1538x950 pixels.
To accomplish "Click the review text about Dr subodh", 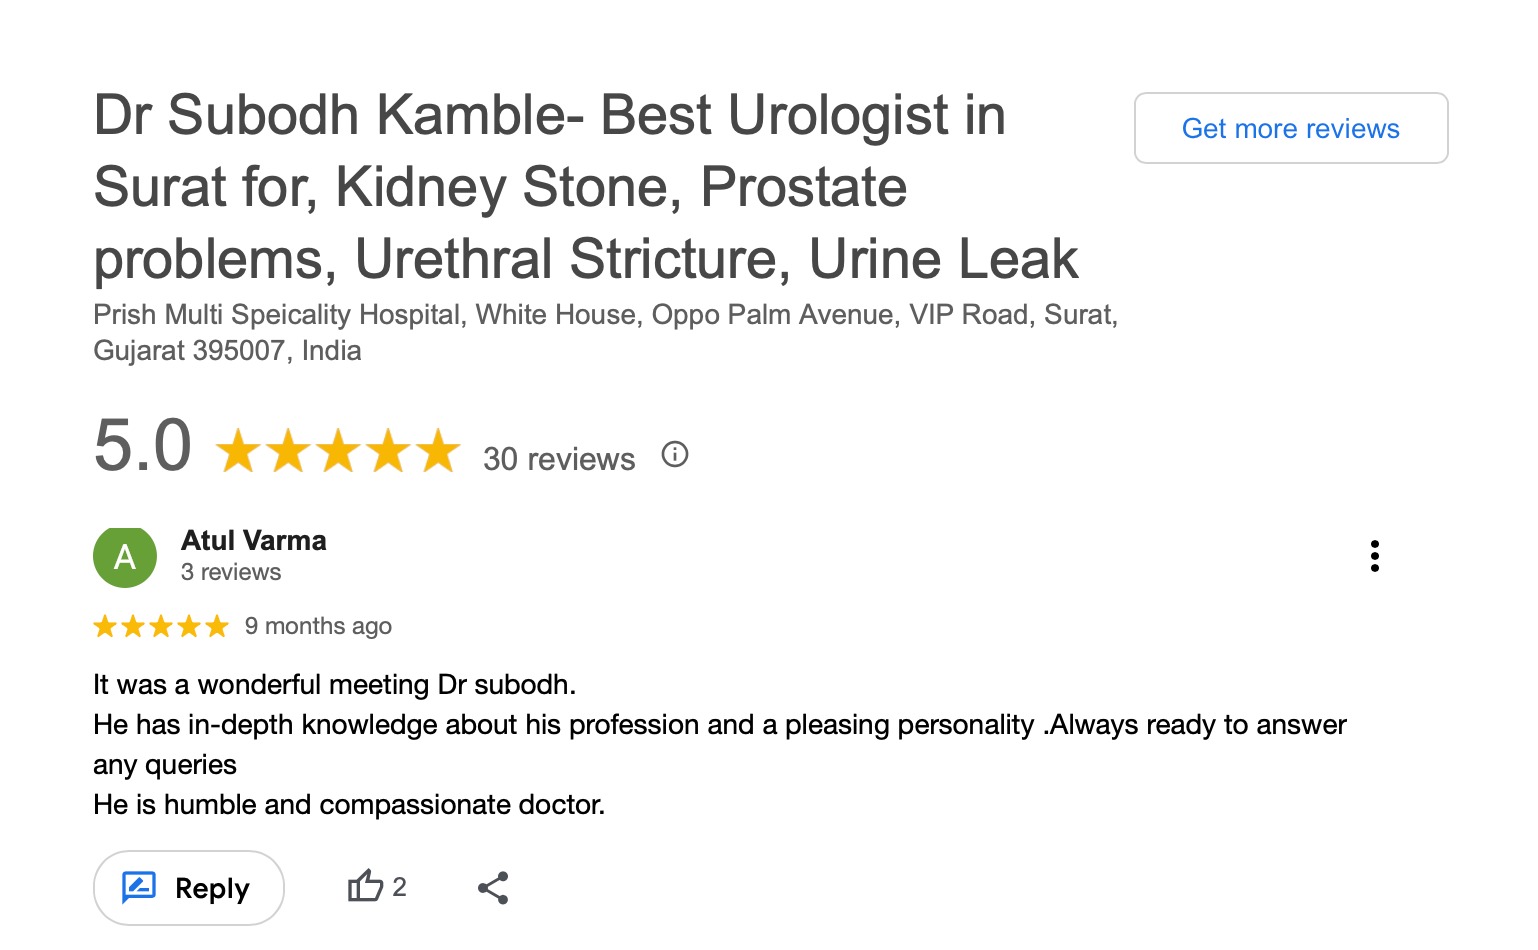I will coord(334,685).
